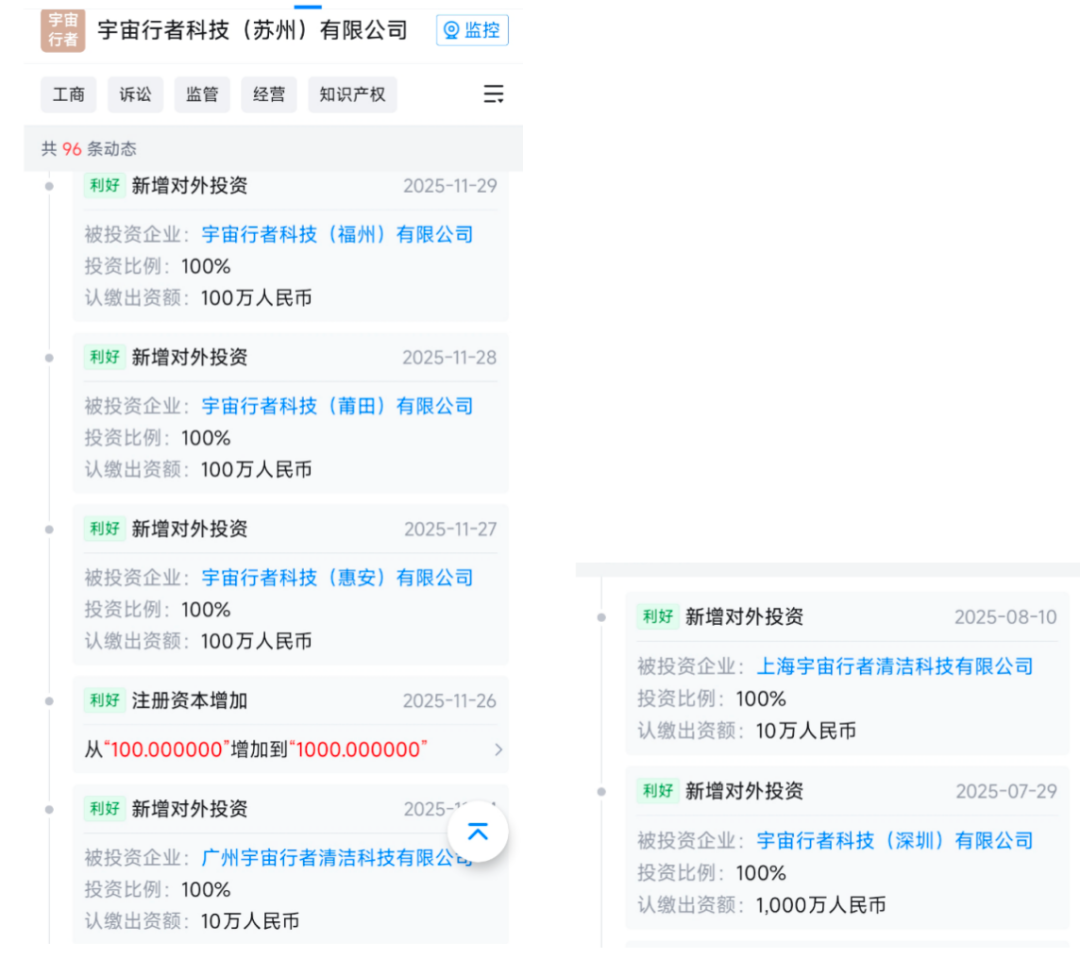
Task: Switch to the 诉讼 tab
Action: 136,95
